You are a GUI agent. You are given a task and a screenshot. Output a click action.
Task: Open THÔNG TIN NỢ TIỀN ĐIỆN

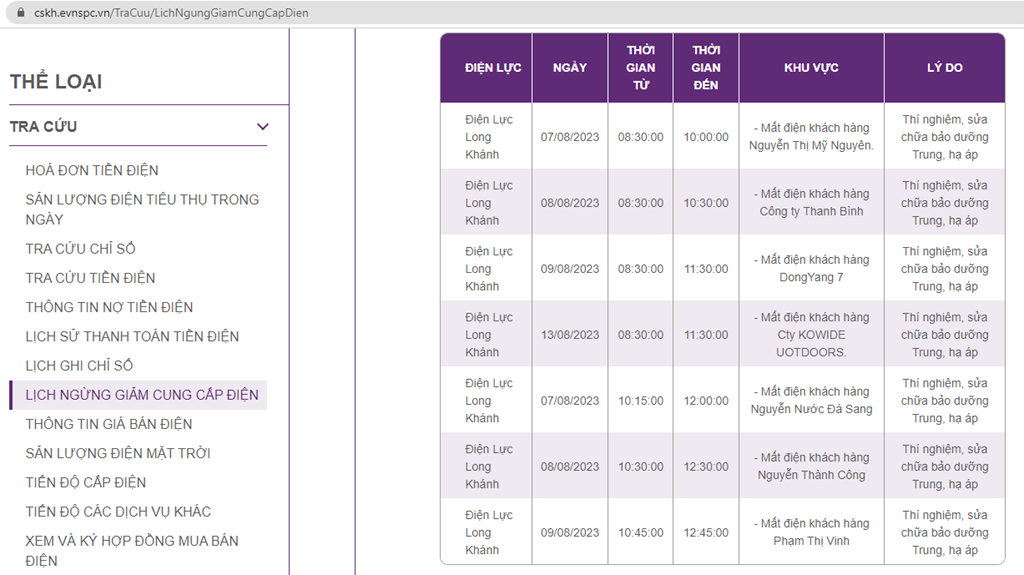pos(109,307)
